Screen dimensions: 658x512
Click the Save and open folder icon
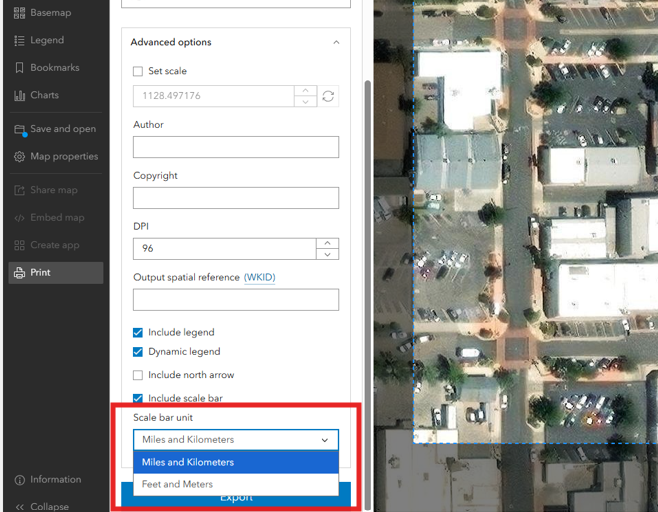tap(20, 129)
